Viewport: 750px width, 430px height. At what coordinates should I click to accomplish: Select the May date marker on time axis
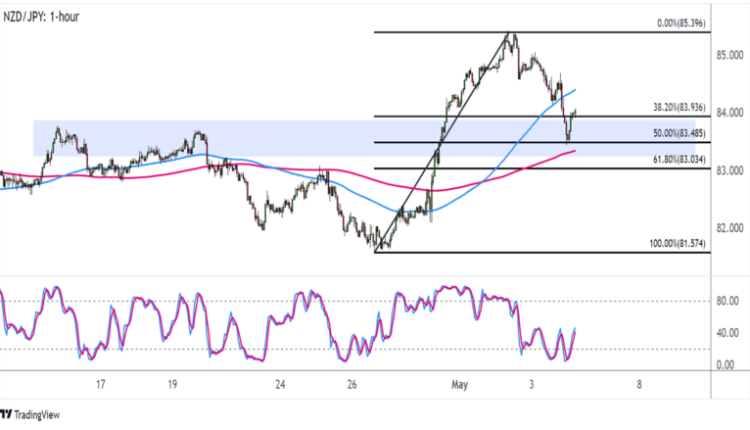click(x=460, y=385)
